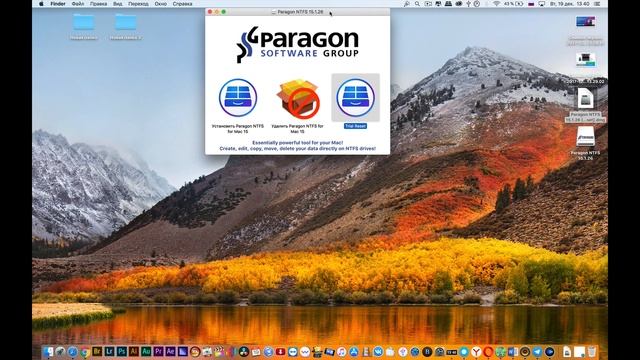Image resolution: width=640 pixels, height=360 pixels.
Task: Open Finder in the Dock
Action: (48, 351)
